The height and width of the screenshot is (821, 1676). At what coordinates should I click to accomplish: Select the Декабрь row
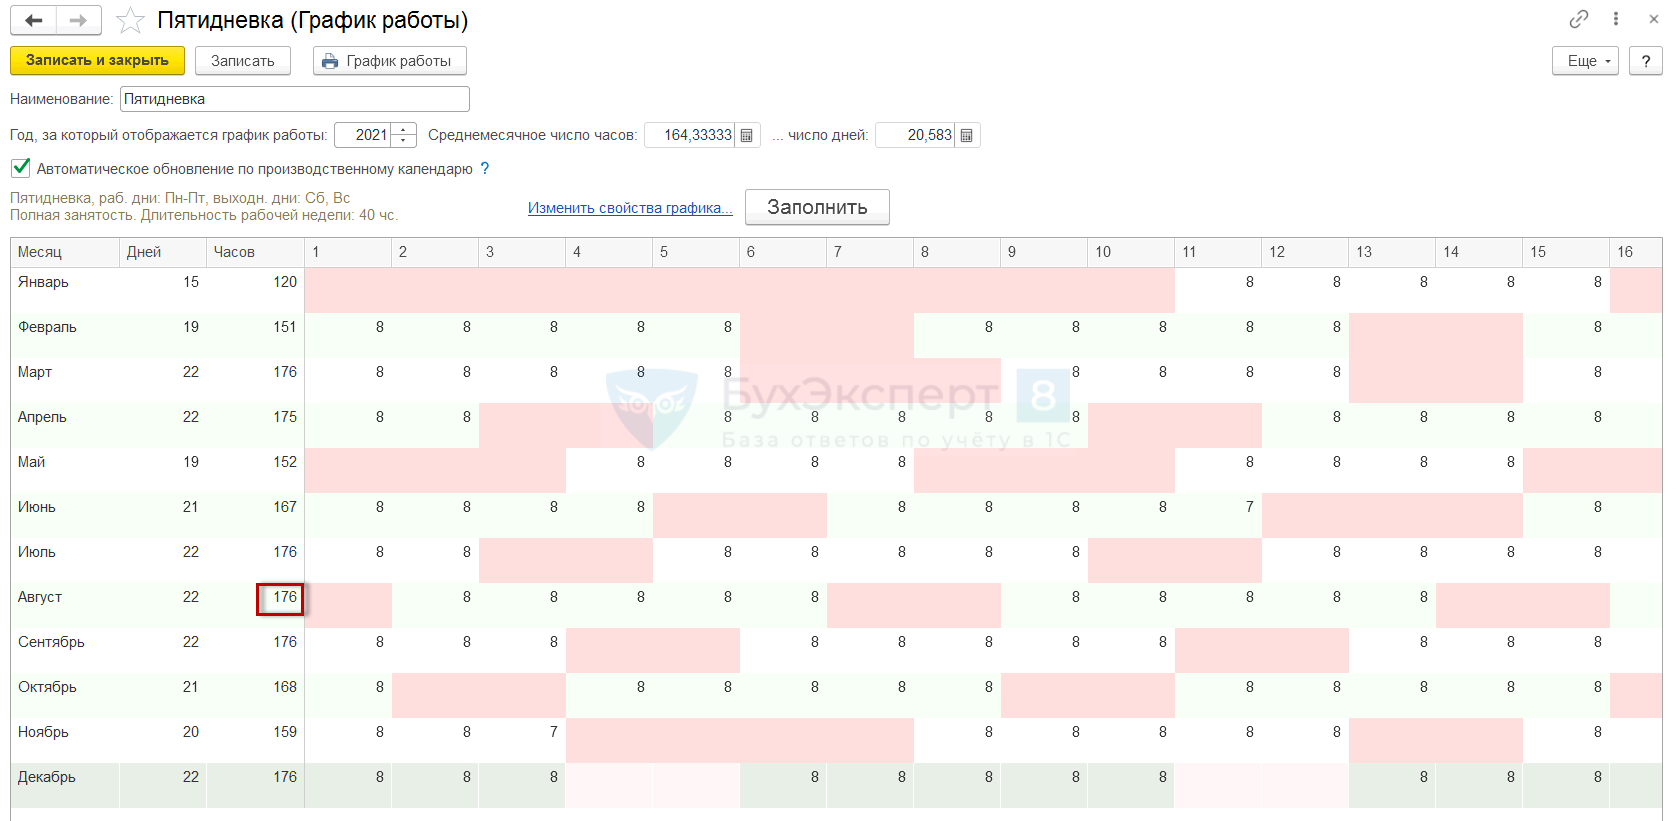[x=836, y=785]
